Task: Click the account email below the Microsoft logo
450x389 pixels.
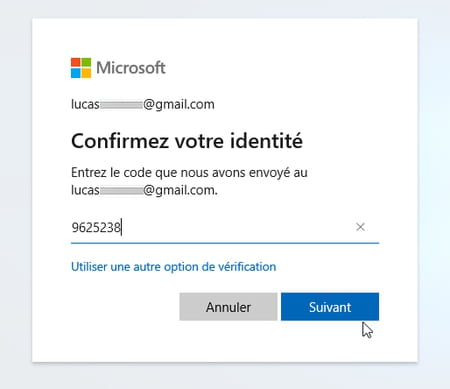Action: 143,104
